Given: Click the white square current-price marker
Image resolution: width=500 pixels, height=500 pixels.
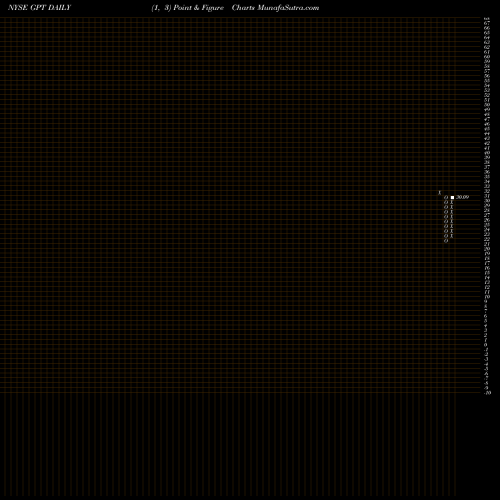Looking at the screenshot, I should coord(452,197).
